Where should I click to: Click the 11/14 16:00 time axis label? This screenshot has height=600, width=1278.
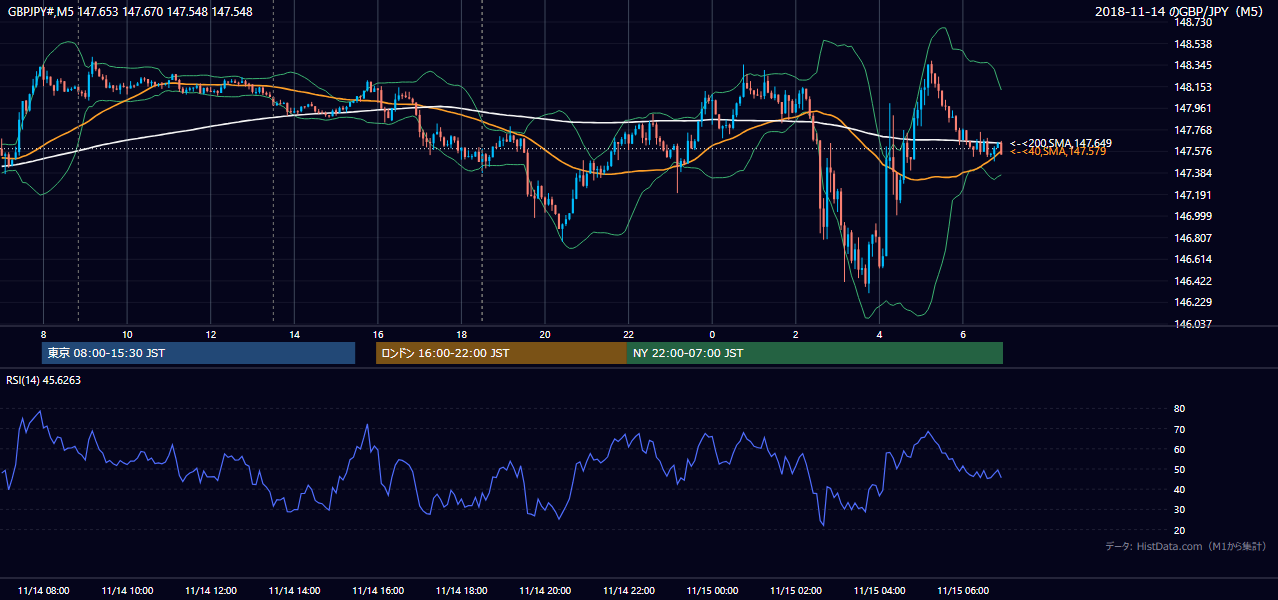[378, 591]
